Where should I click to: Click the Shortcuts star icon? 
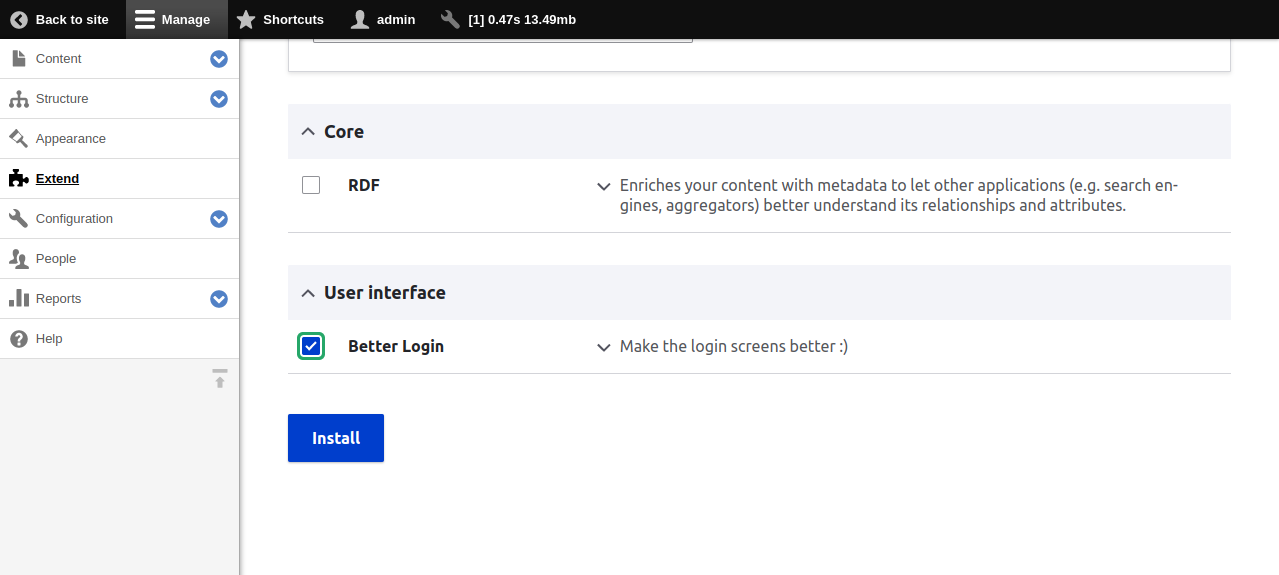246,19
